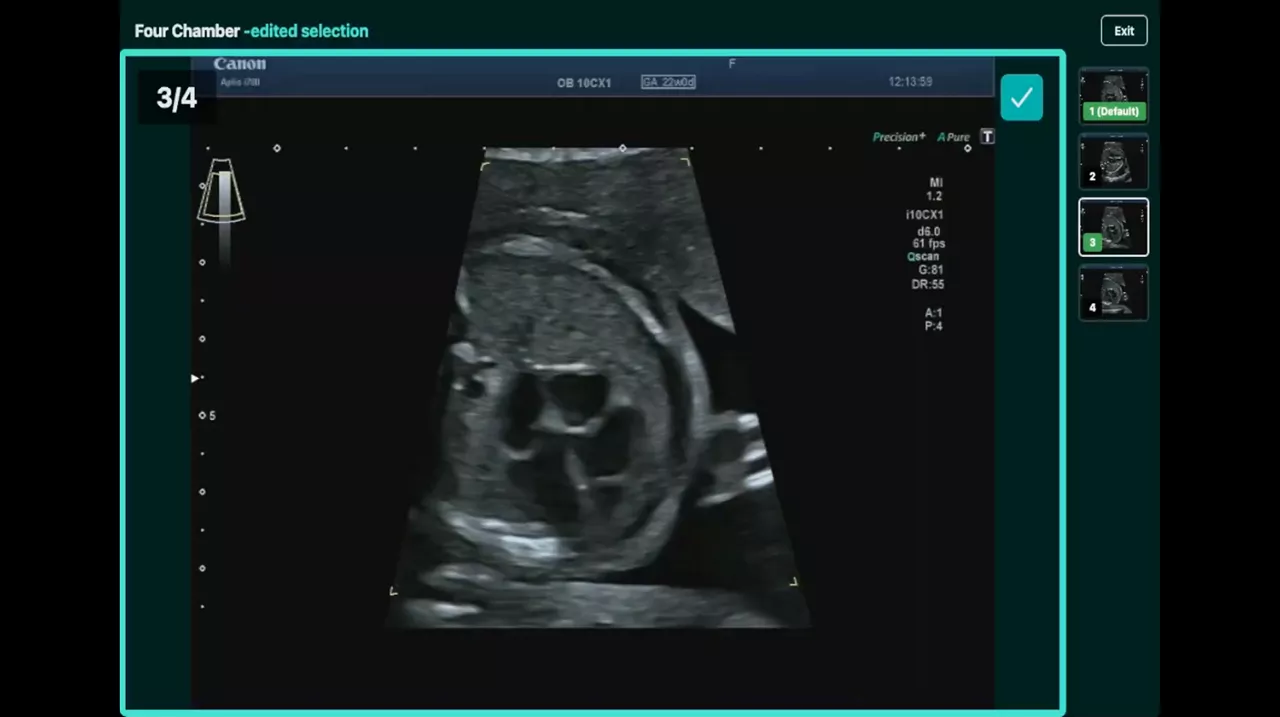Click the white focus arrow on depth scale
The height and width of the screenshot is (717, 1280).
(195, 378)
